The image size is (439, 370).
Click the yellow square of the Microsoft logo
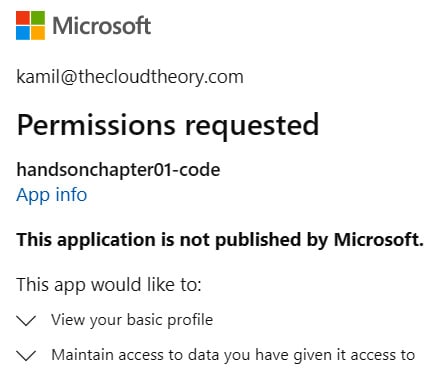tap(38, 33)
